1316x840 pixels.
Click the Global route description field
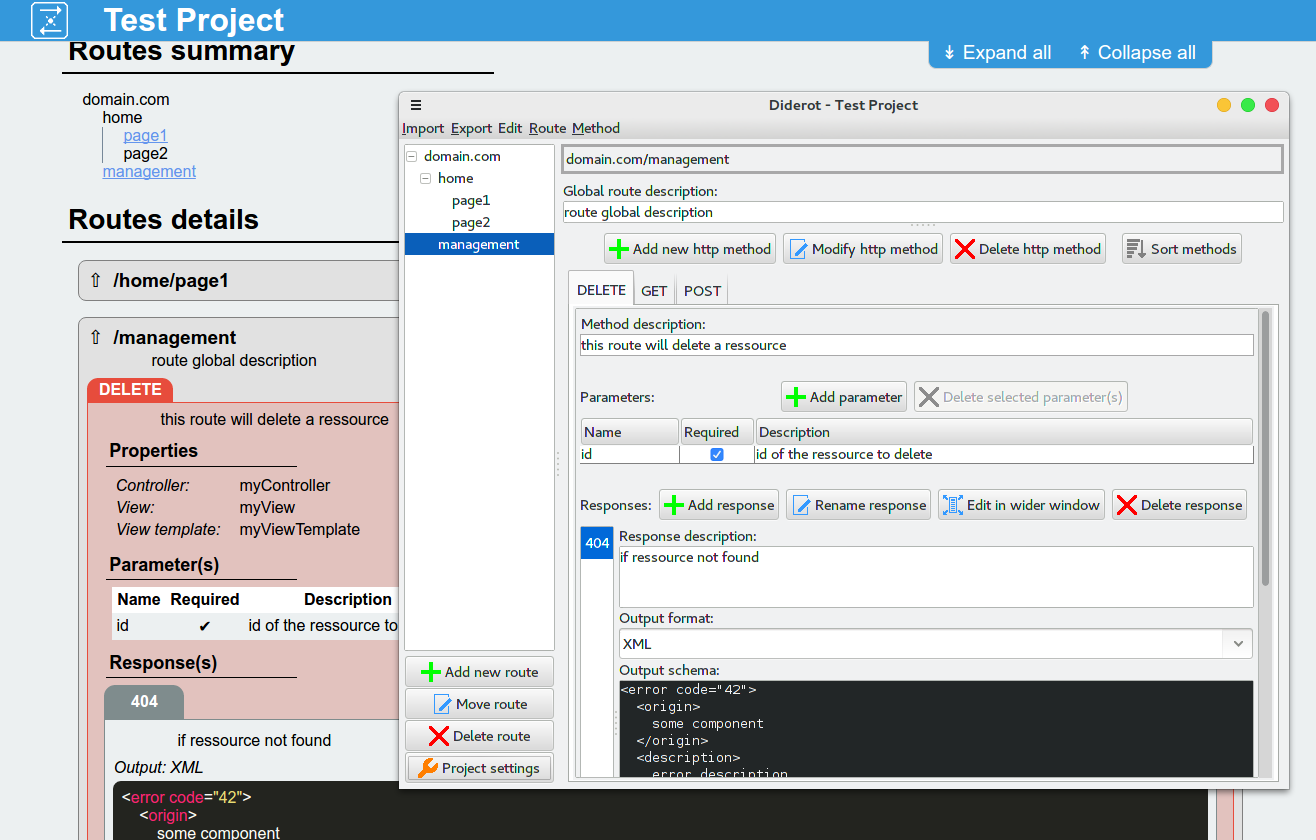click(x=922, y=212)
